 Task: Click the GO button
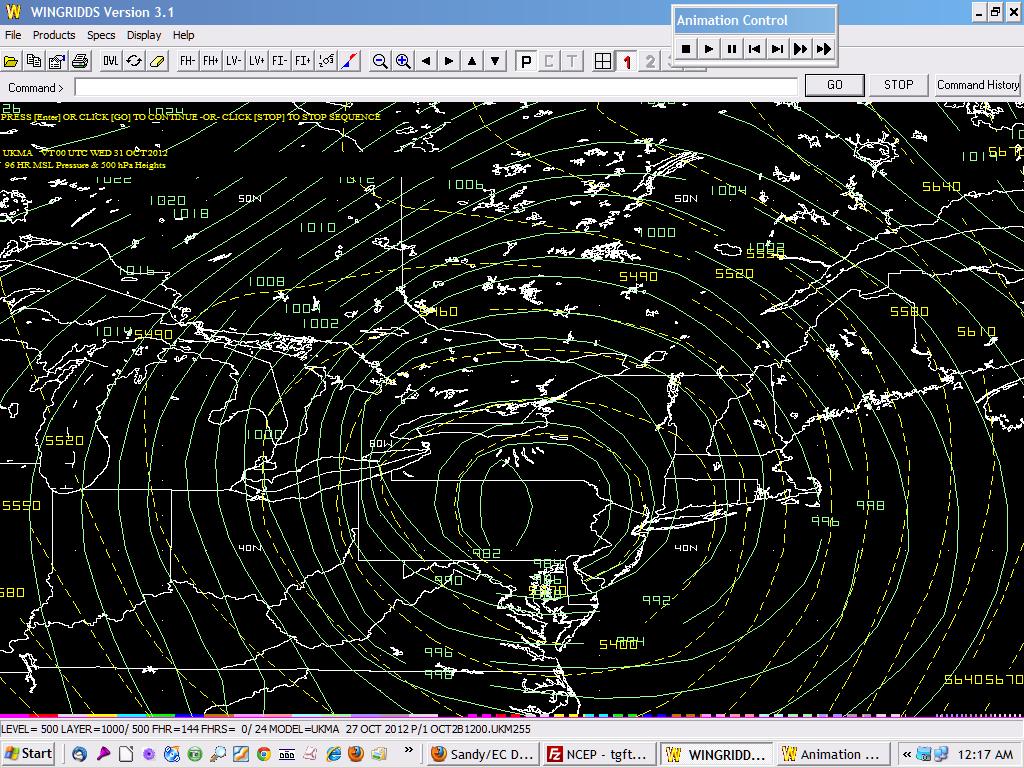click(x=835, y=85)
